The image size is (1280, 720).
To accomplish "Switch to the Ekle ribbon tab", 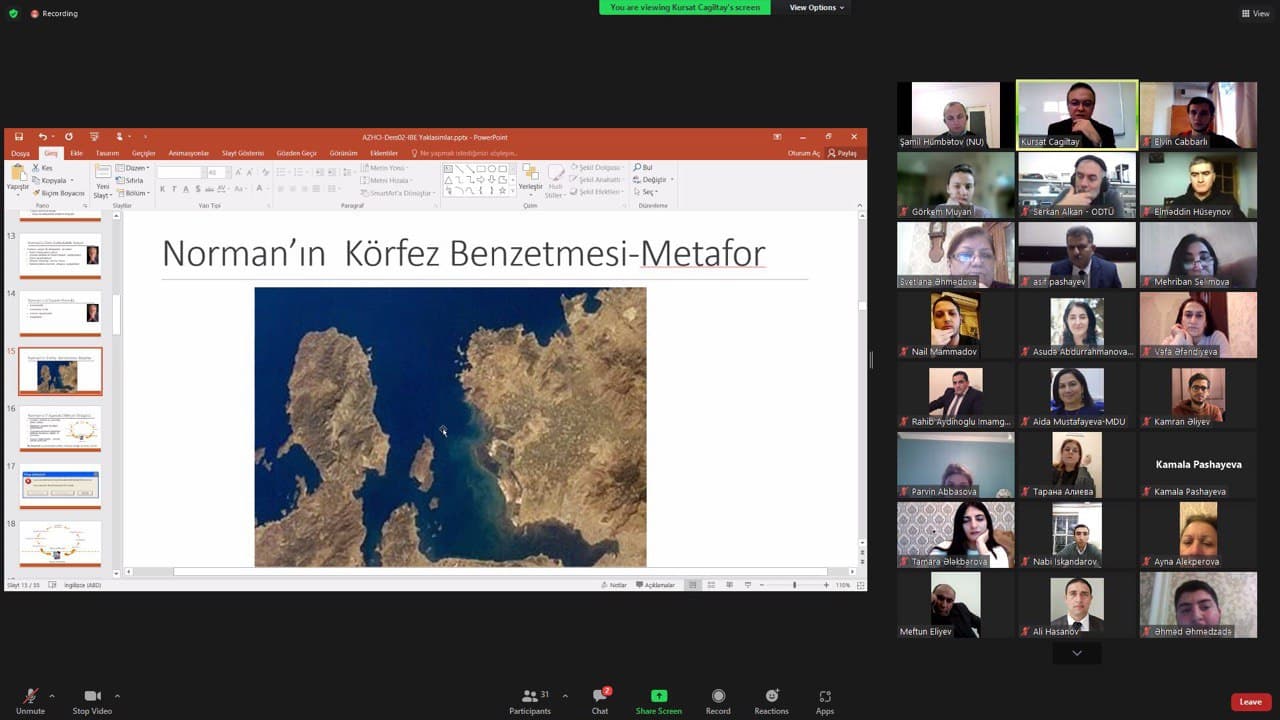I will (x=76, y=153).
